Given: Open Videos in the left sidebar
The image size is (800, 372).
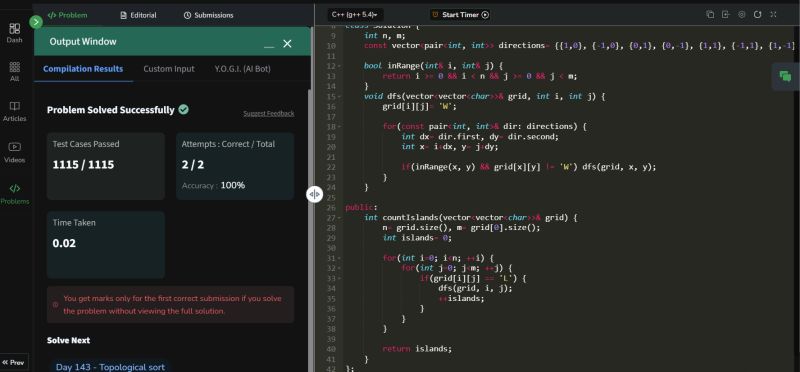Looking at the screenshot, I should 15,153.
